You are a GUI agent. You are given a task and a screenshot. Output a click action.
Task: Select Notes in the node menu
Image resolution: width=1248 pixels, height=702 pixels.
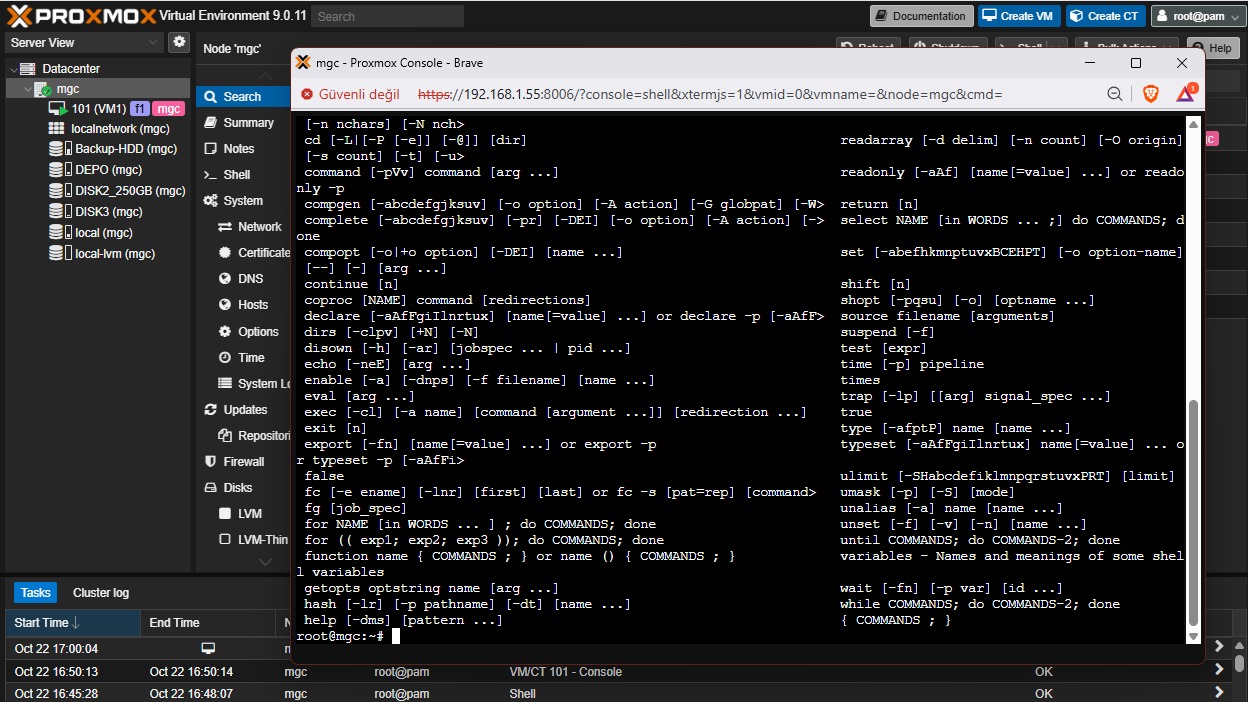click(239, 149)
